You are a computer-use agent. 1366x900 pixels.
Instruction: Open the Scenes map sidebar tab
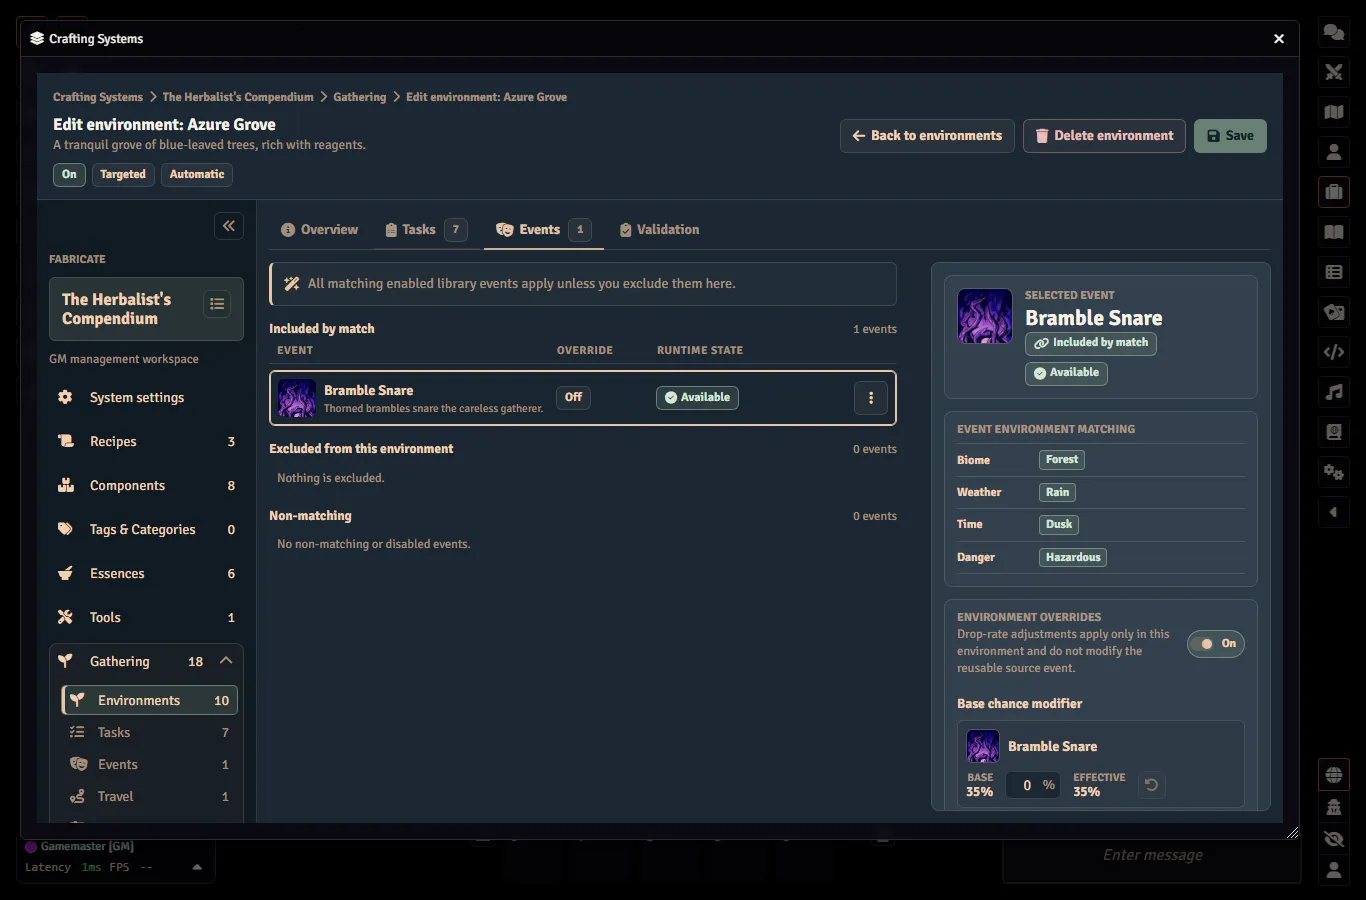pyautogui.click(x=1334, y=112)
